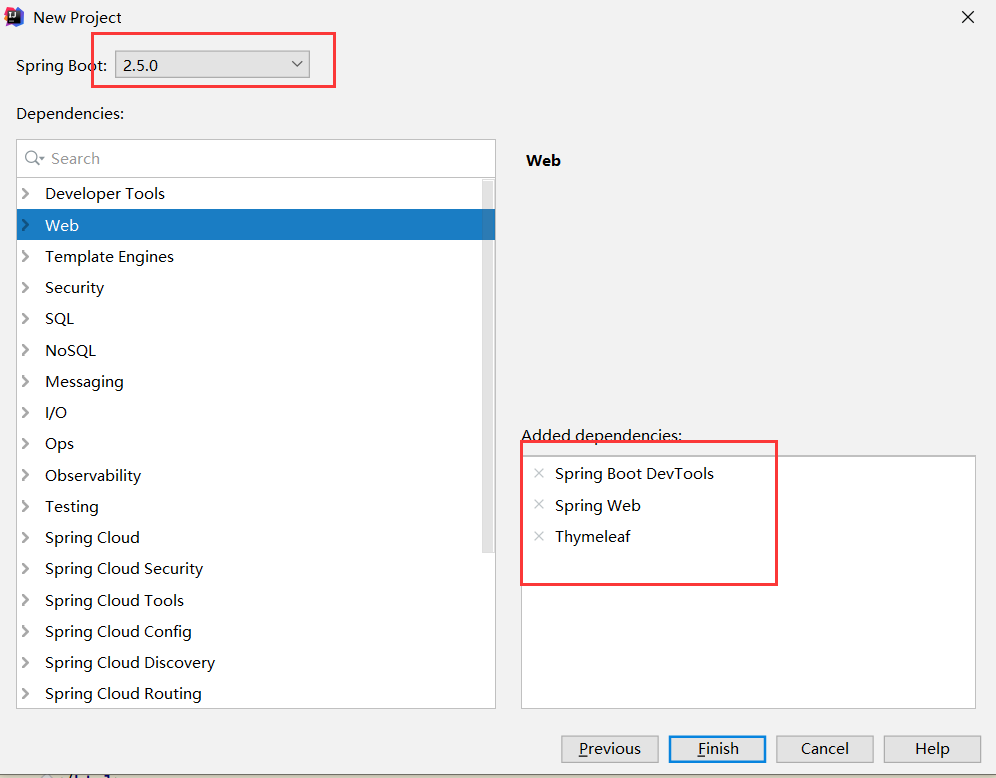Click the dependency list scrollbar
The height and width of the screenshot is (778, 996).
click(488, 366)
